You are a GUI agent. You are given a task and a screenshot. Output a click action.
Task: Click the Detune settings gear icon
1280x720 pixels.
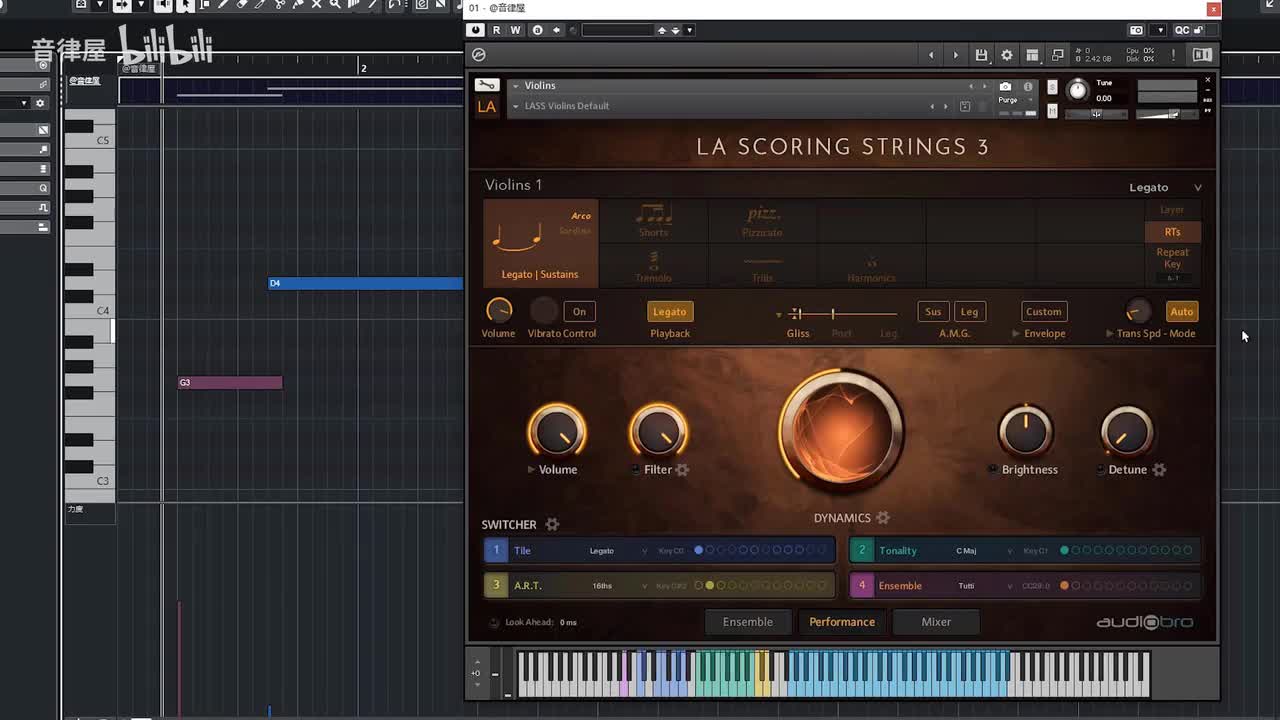pyautogui.click(x=1159, y=470)
